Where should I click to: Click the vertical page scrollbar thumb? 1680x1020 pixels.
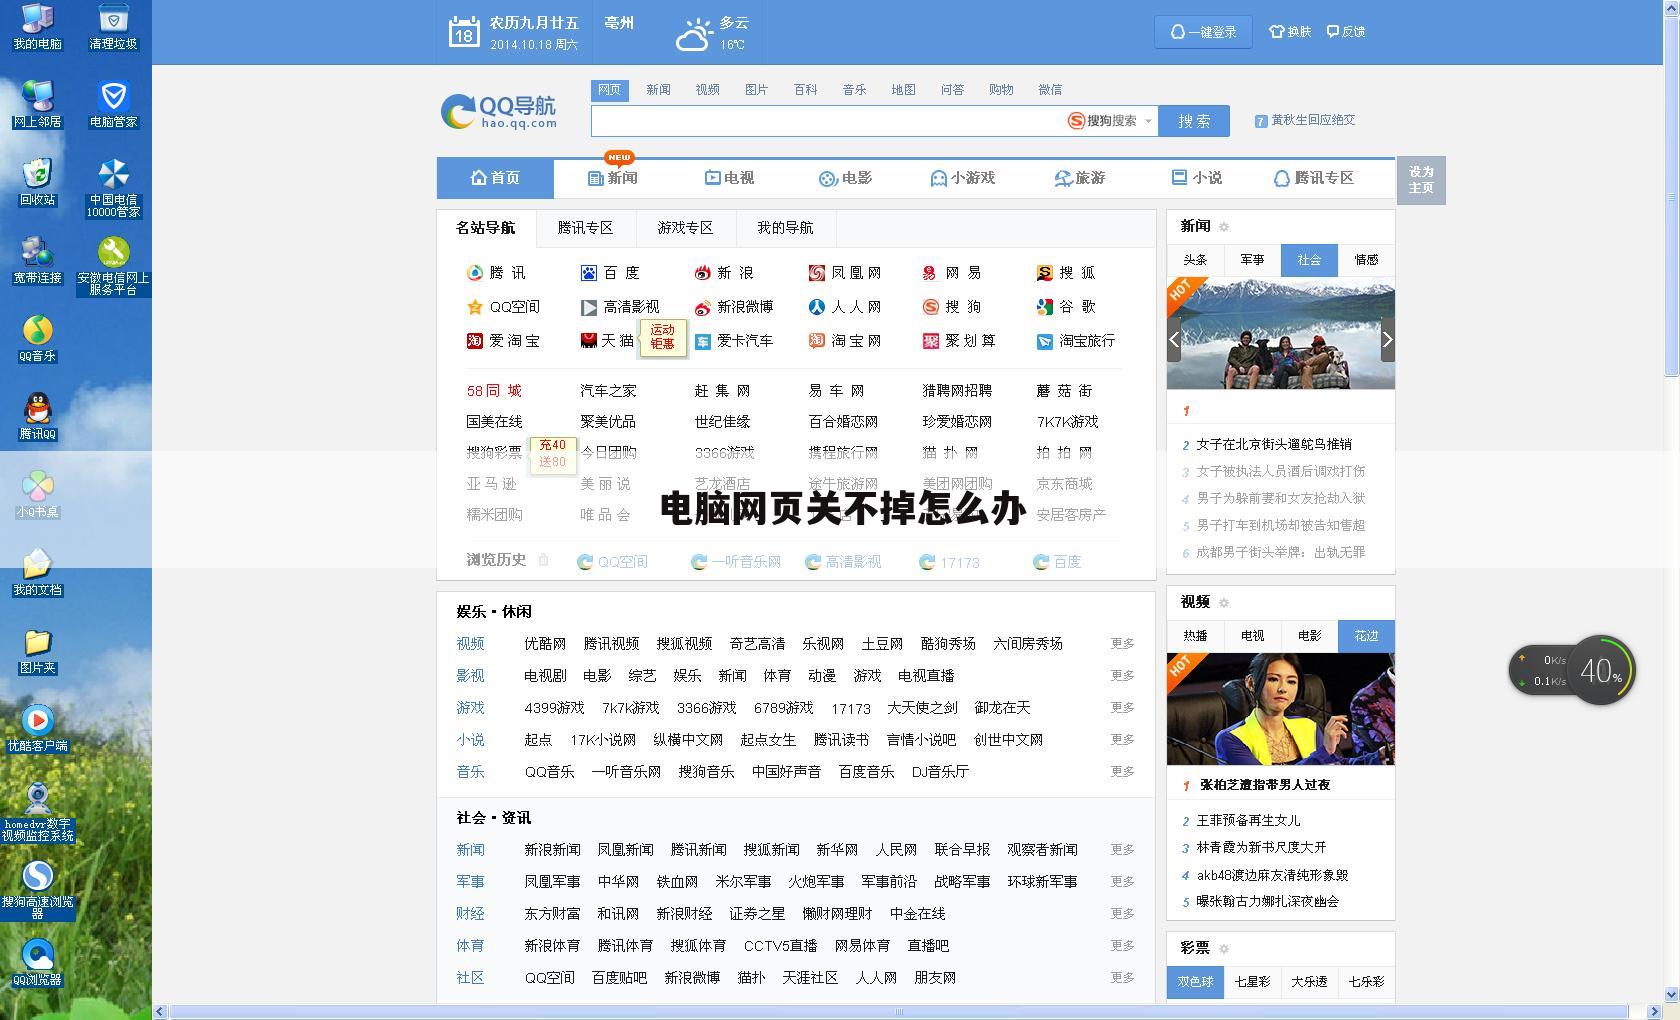[1671, 196]
